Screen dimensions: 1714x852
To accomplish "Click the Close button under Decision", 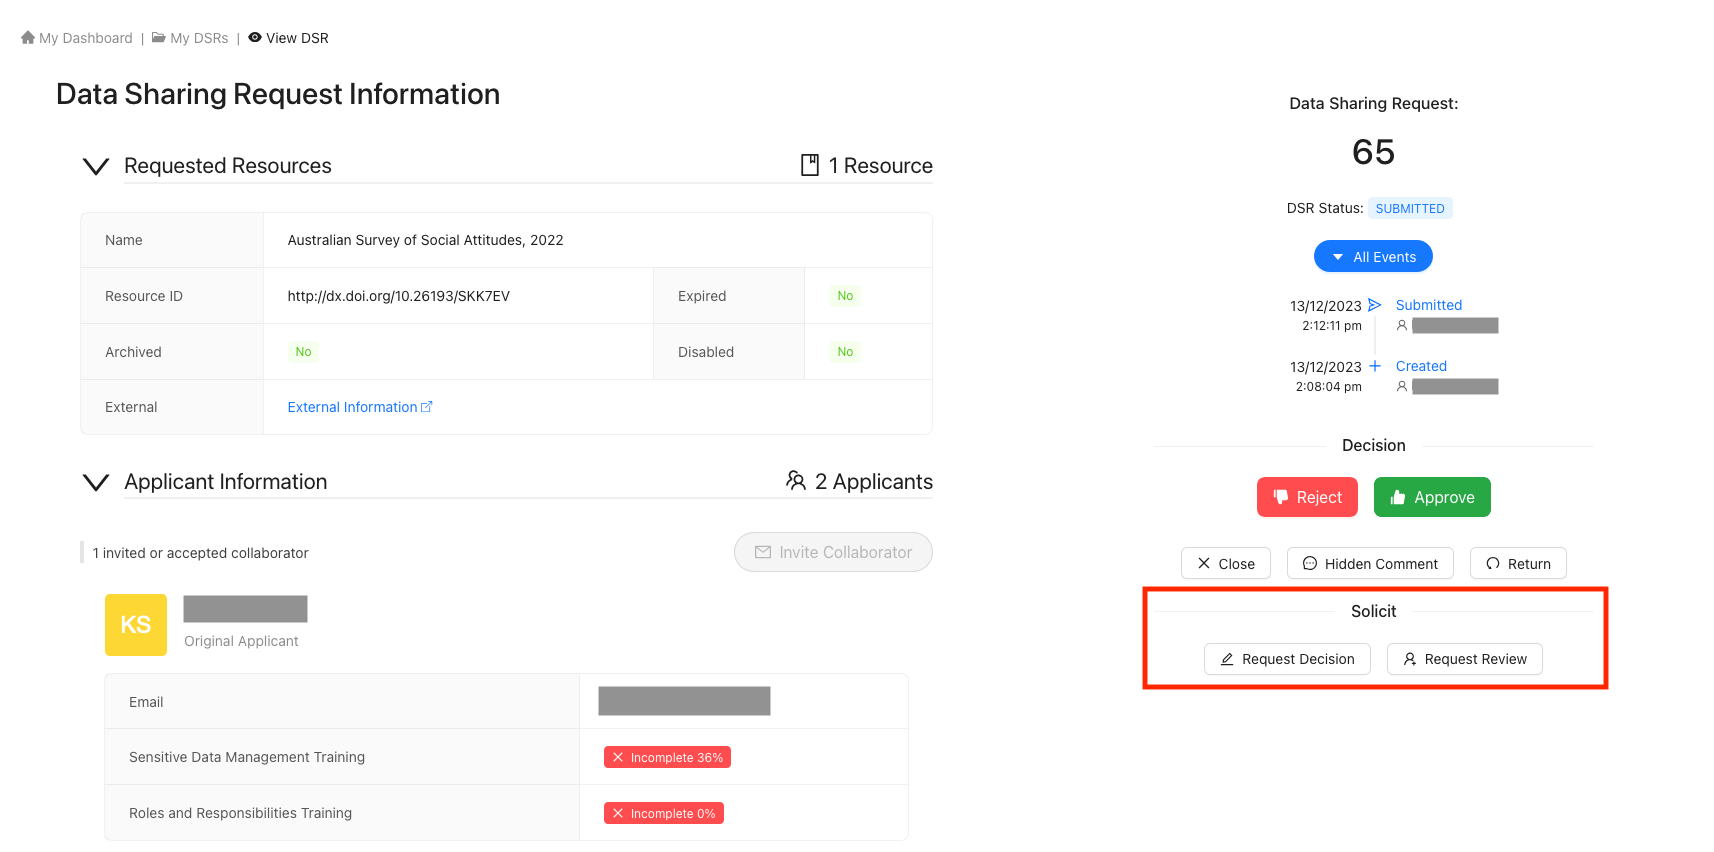I will click(x=1226, y=563).
